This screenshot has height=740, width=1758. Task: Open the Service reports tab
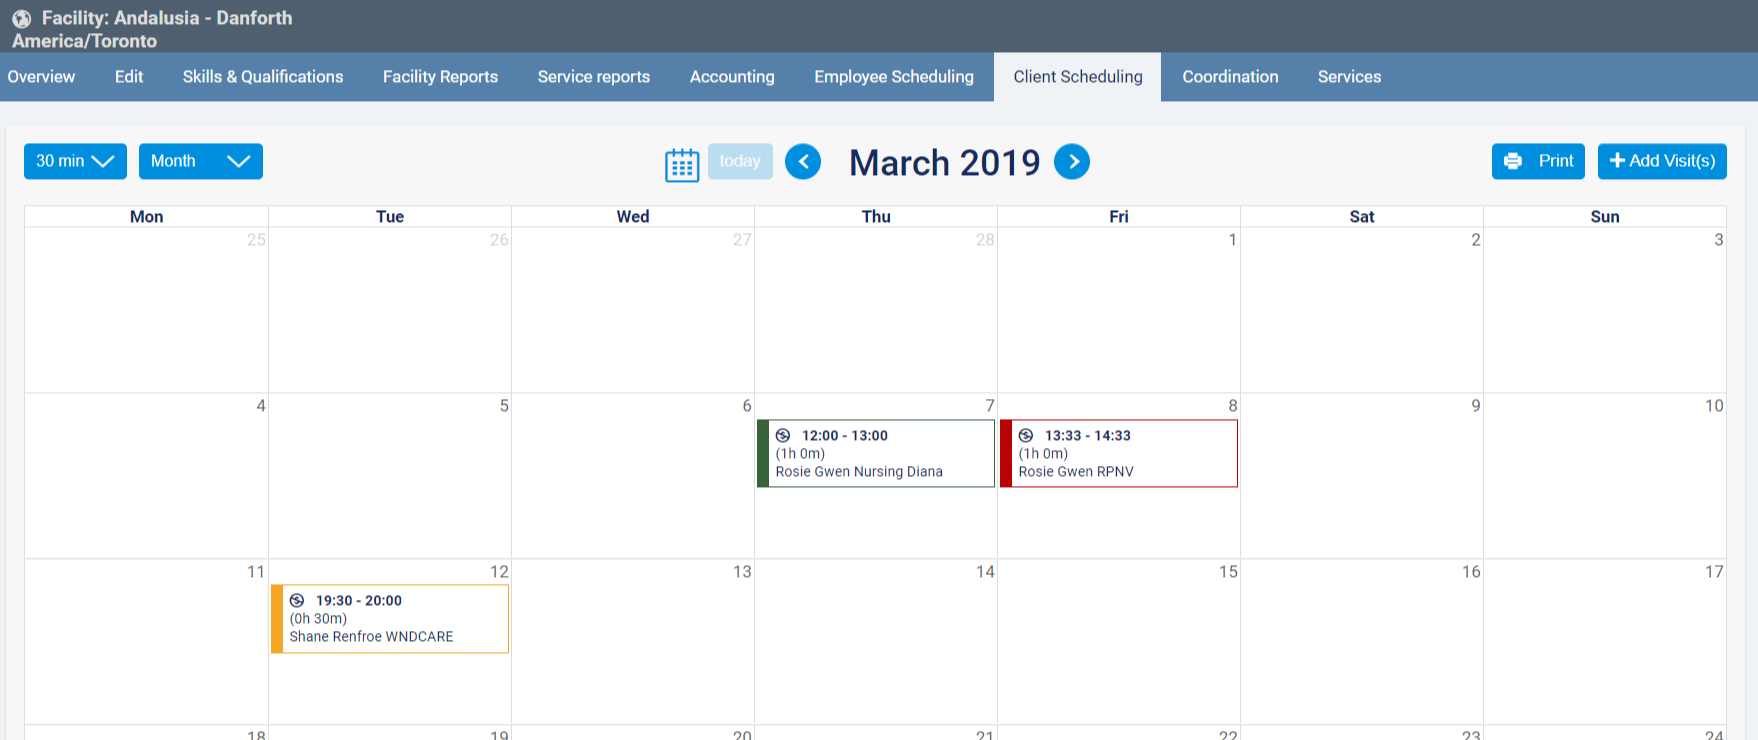(x=594, y=77)
